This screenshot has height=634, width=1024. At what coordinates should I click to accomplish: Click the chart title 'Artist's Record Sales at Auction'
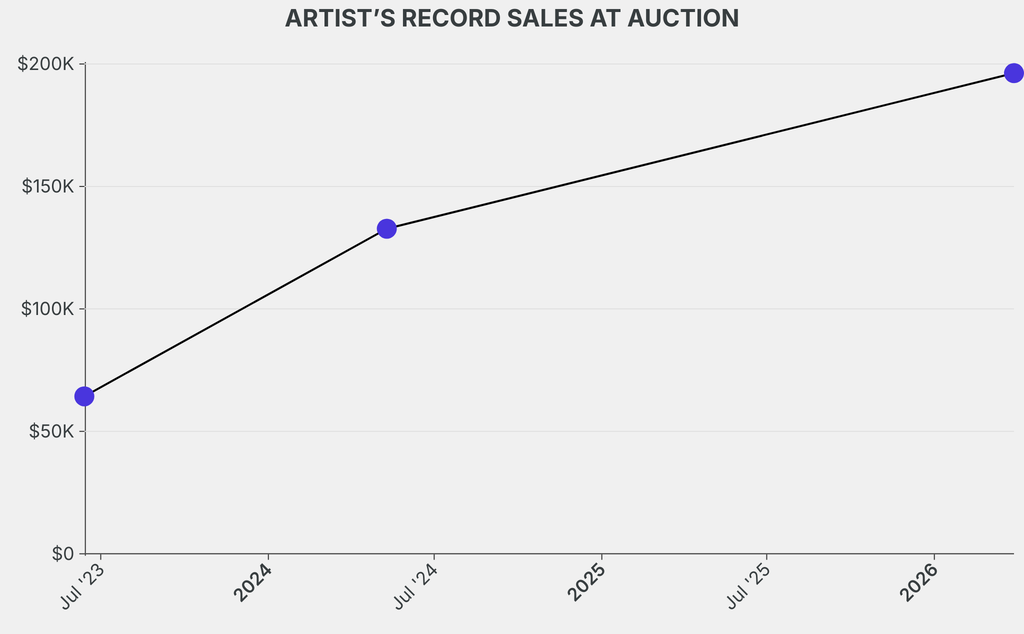512,19
